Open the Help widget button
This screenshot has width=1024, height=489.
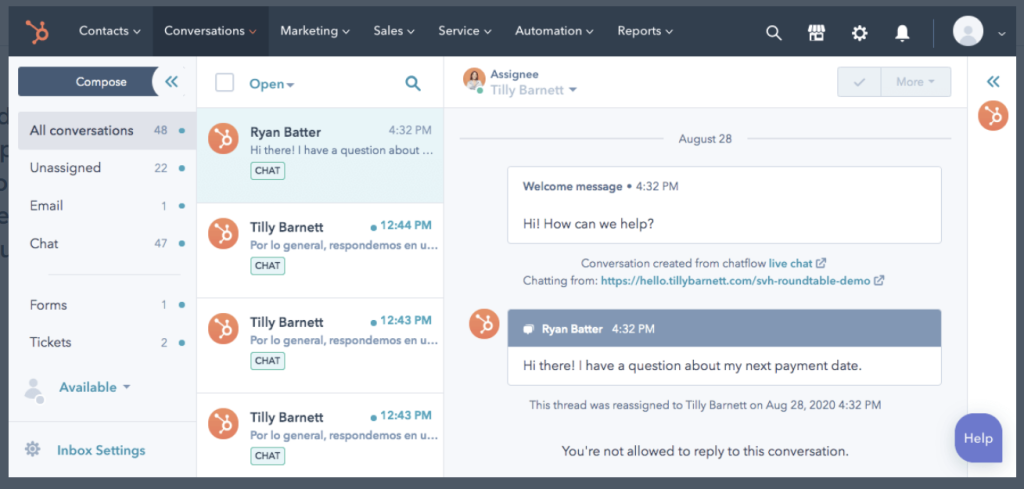(x=978, y=438)
